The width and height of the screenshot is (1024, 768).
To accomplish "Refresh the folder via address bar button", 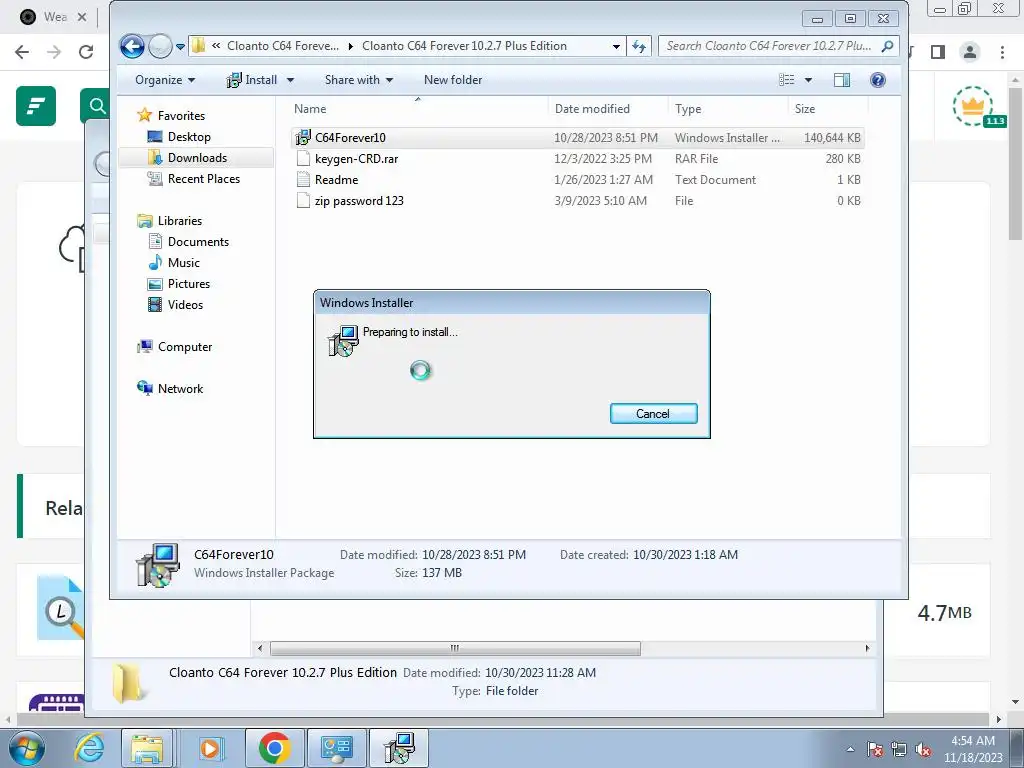I will (x=639, y=46).
